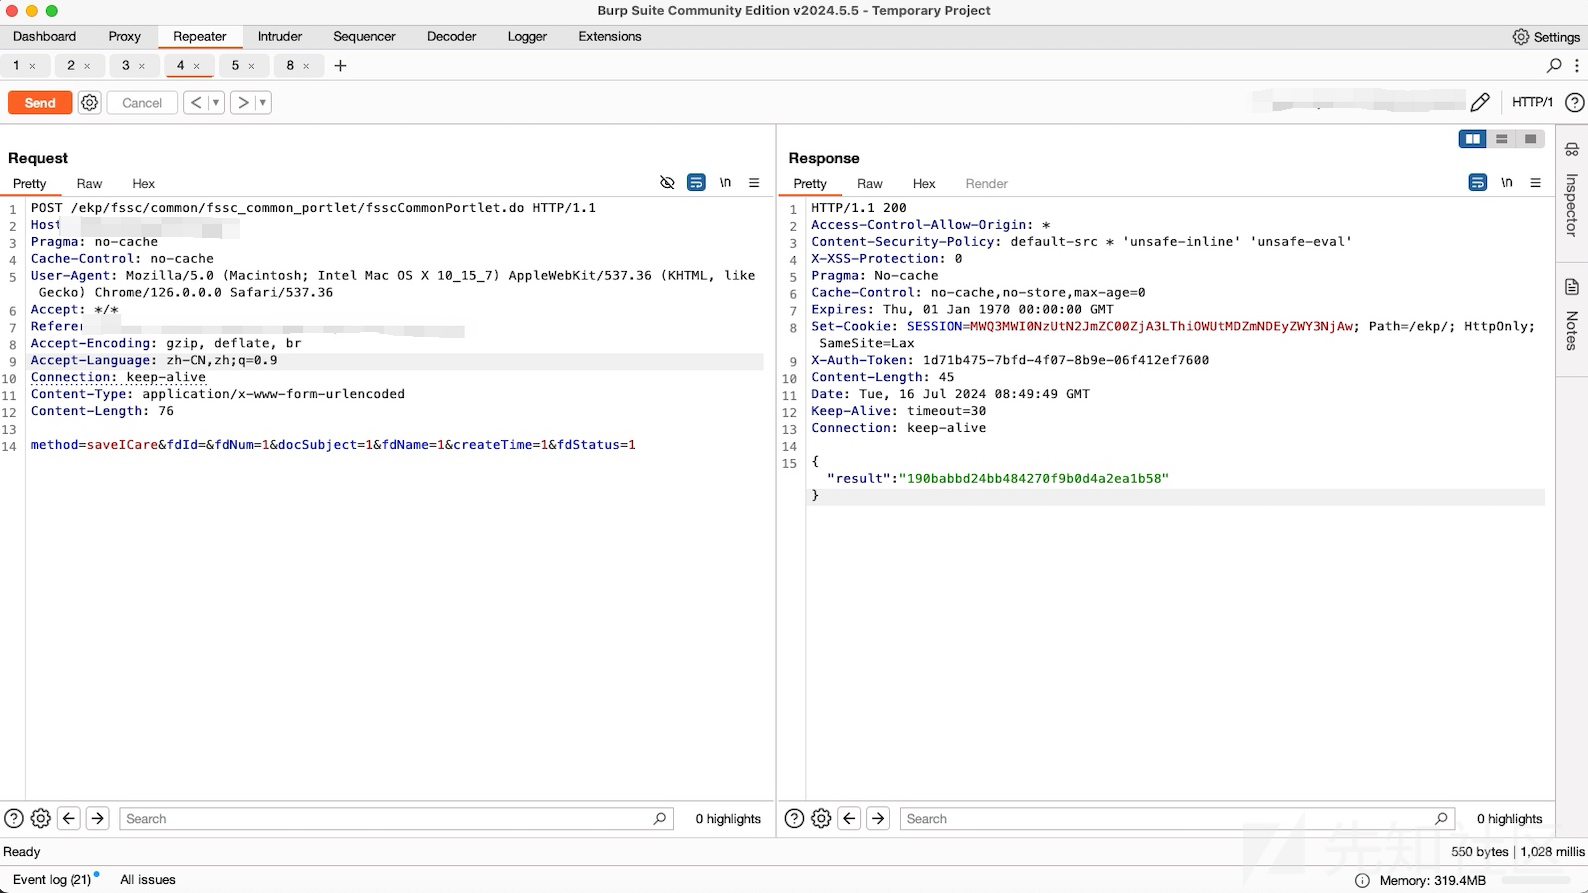Go to next request in history
Screen dimensions: 1588x893
[243, 103]
